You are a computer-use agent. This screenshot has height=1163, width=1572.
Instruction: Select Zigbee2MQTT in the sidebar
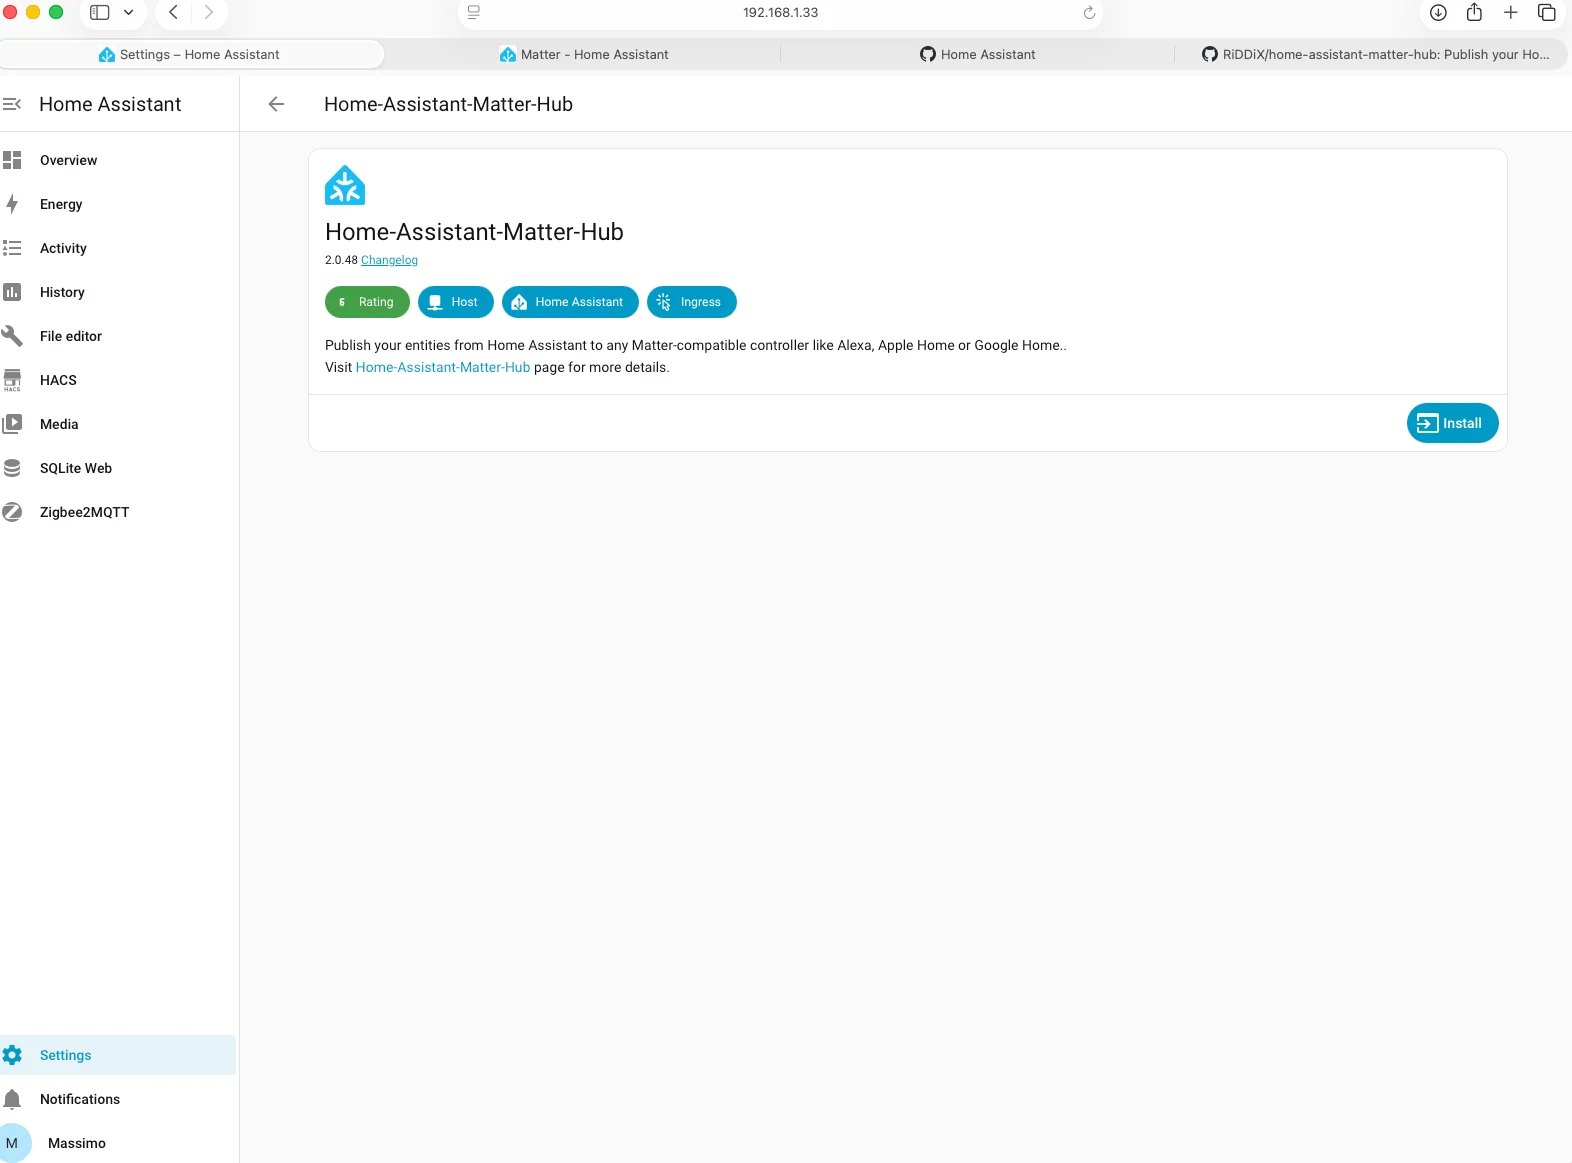coord(118,512)
